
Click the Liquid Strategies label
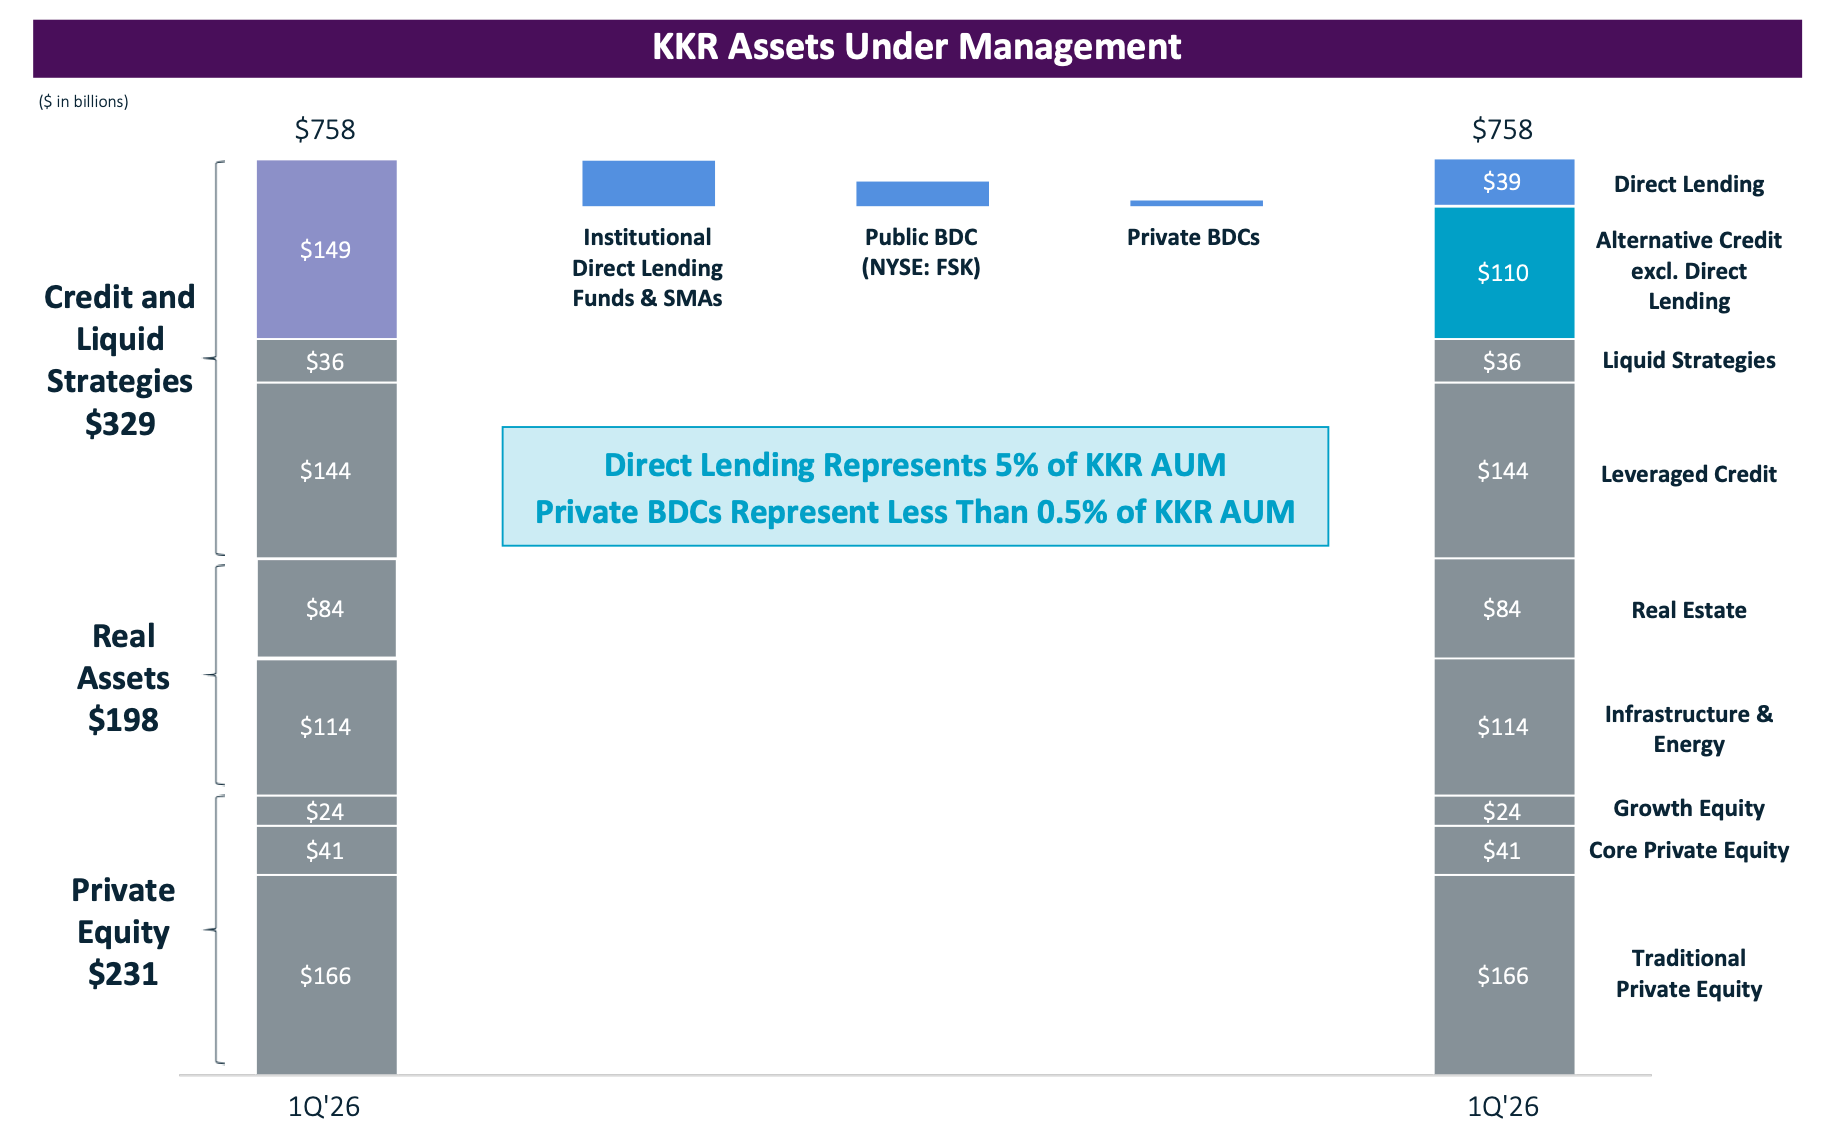click(1688, 360)
